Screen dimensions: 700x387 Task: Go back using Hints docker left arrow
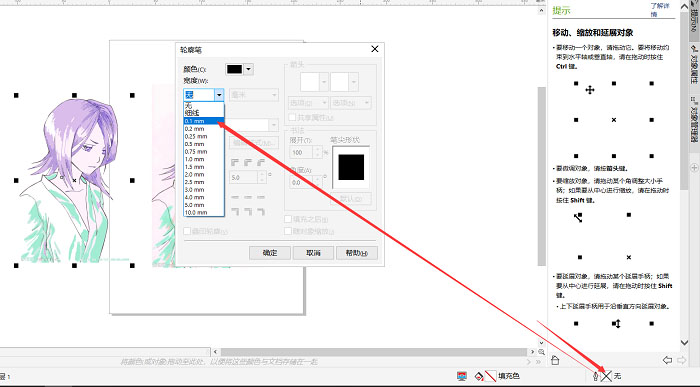coord(667,360)
